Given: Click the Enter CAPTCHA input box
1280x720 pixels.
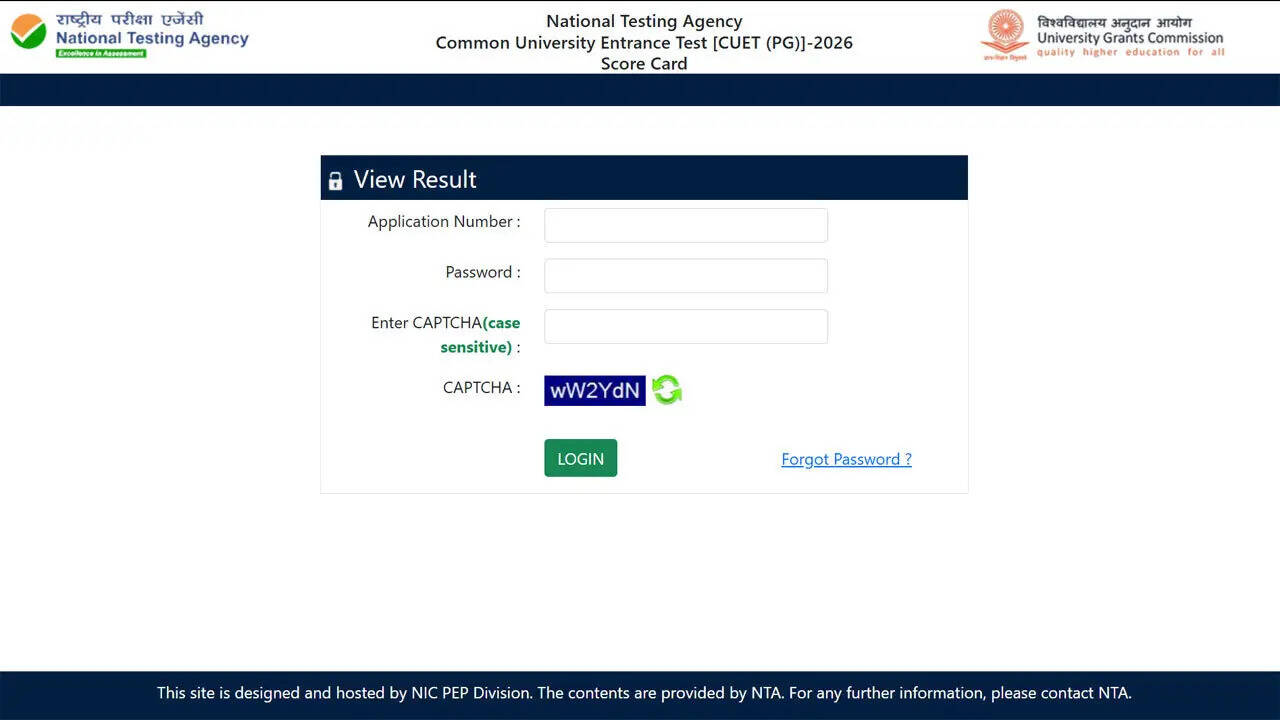Looking at the screenshot, I should click(x=685, y=326).
